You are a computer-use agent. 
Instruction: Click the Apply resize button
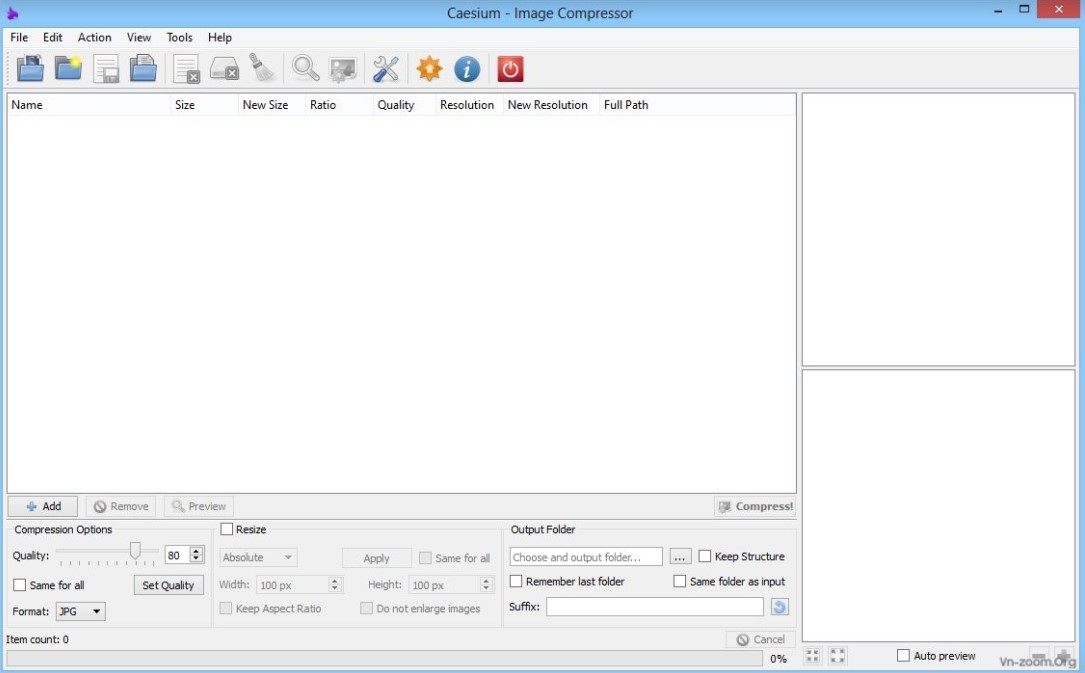[376, 557]
